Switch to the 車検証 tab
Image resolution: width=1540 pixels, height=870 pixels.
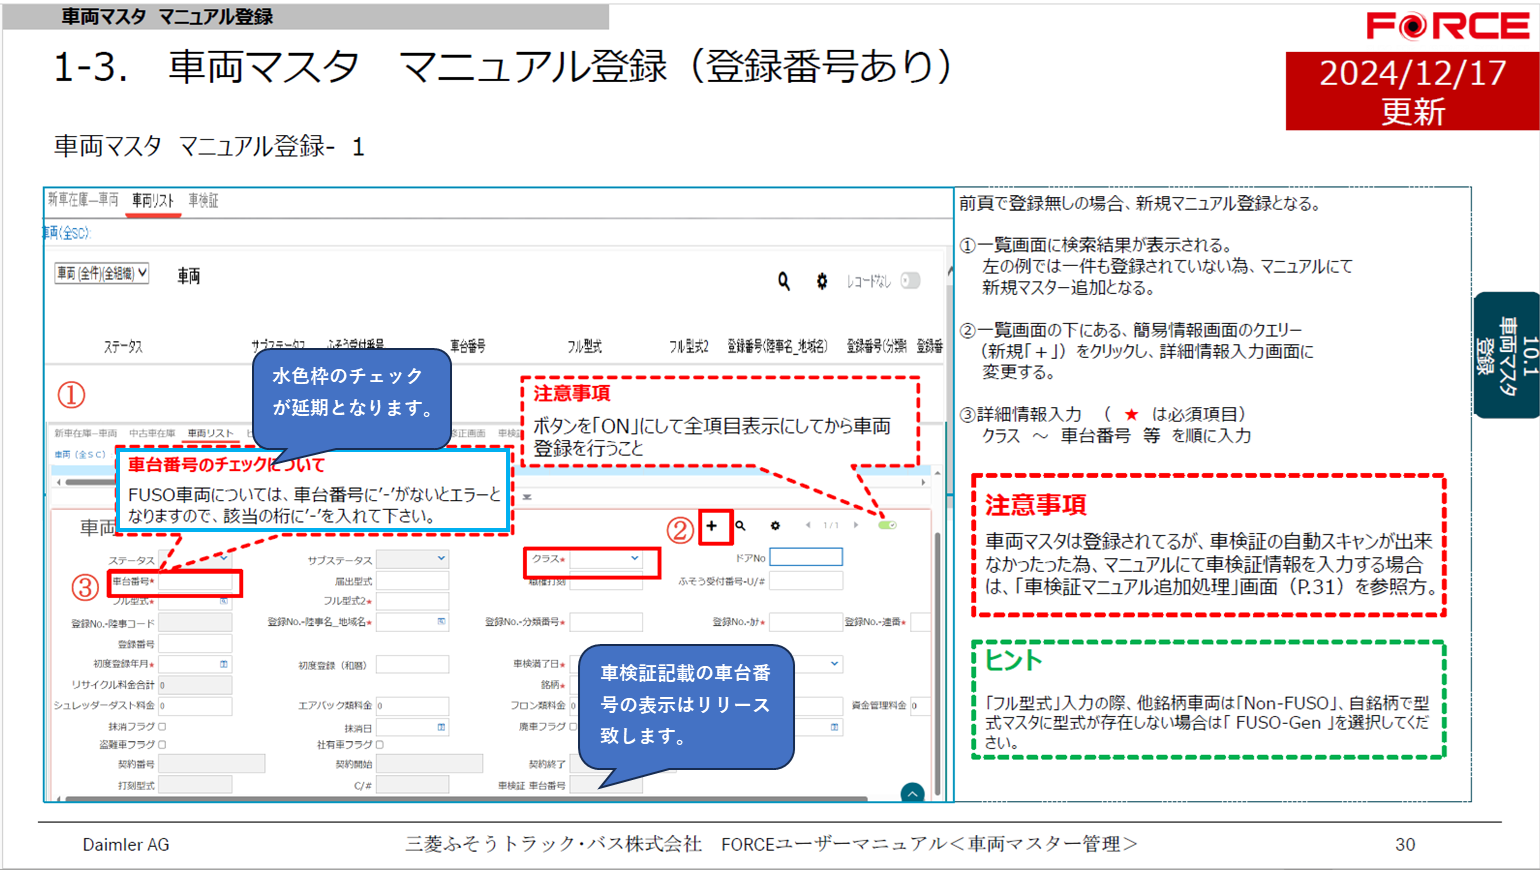pos(203,201)
